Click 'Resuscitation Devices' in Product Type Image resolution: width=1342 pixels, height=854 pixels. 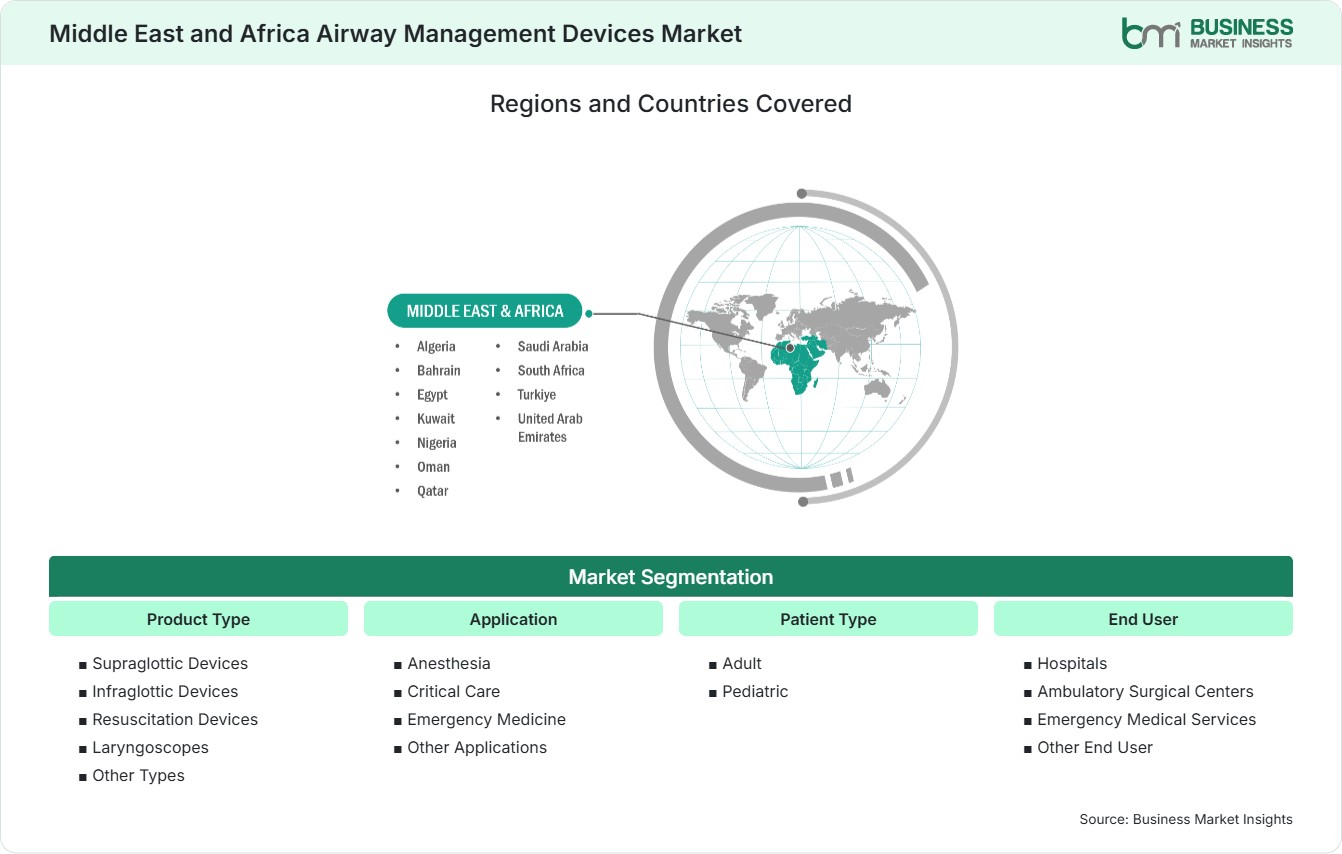tap(175, 719)
